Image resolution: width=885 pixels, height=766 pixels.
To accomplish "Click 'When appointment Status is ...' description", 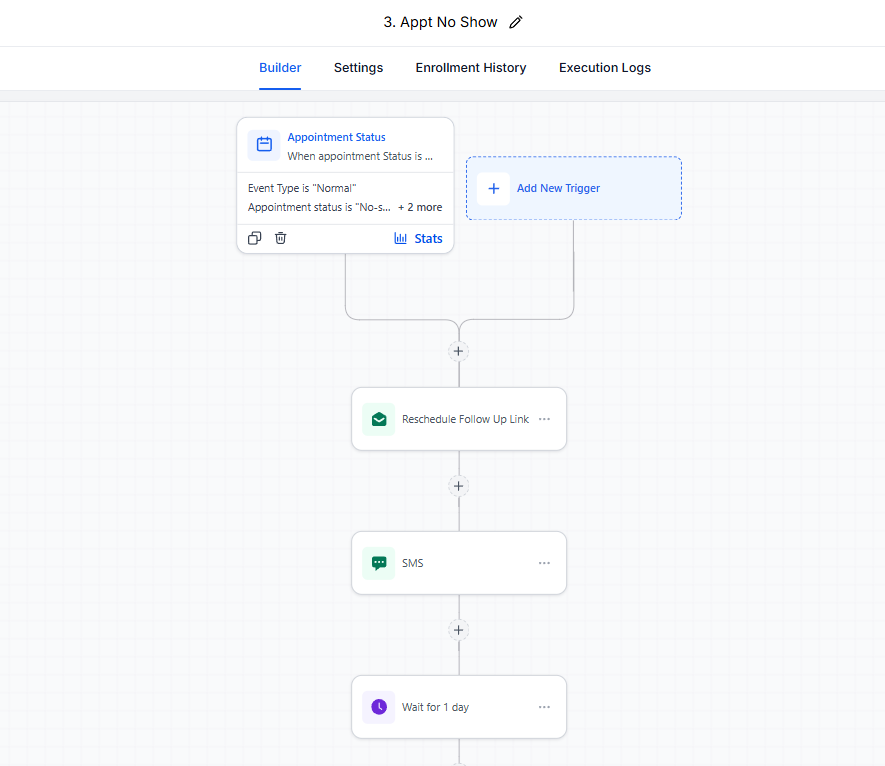I will click(x=360, y=156).
